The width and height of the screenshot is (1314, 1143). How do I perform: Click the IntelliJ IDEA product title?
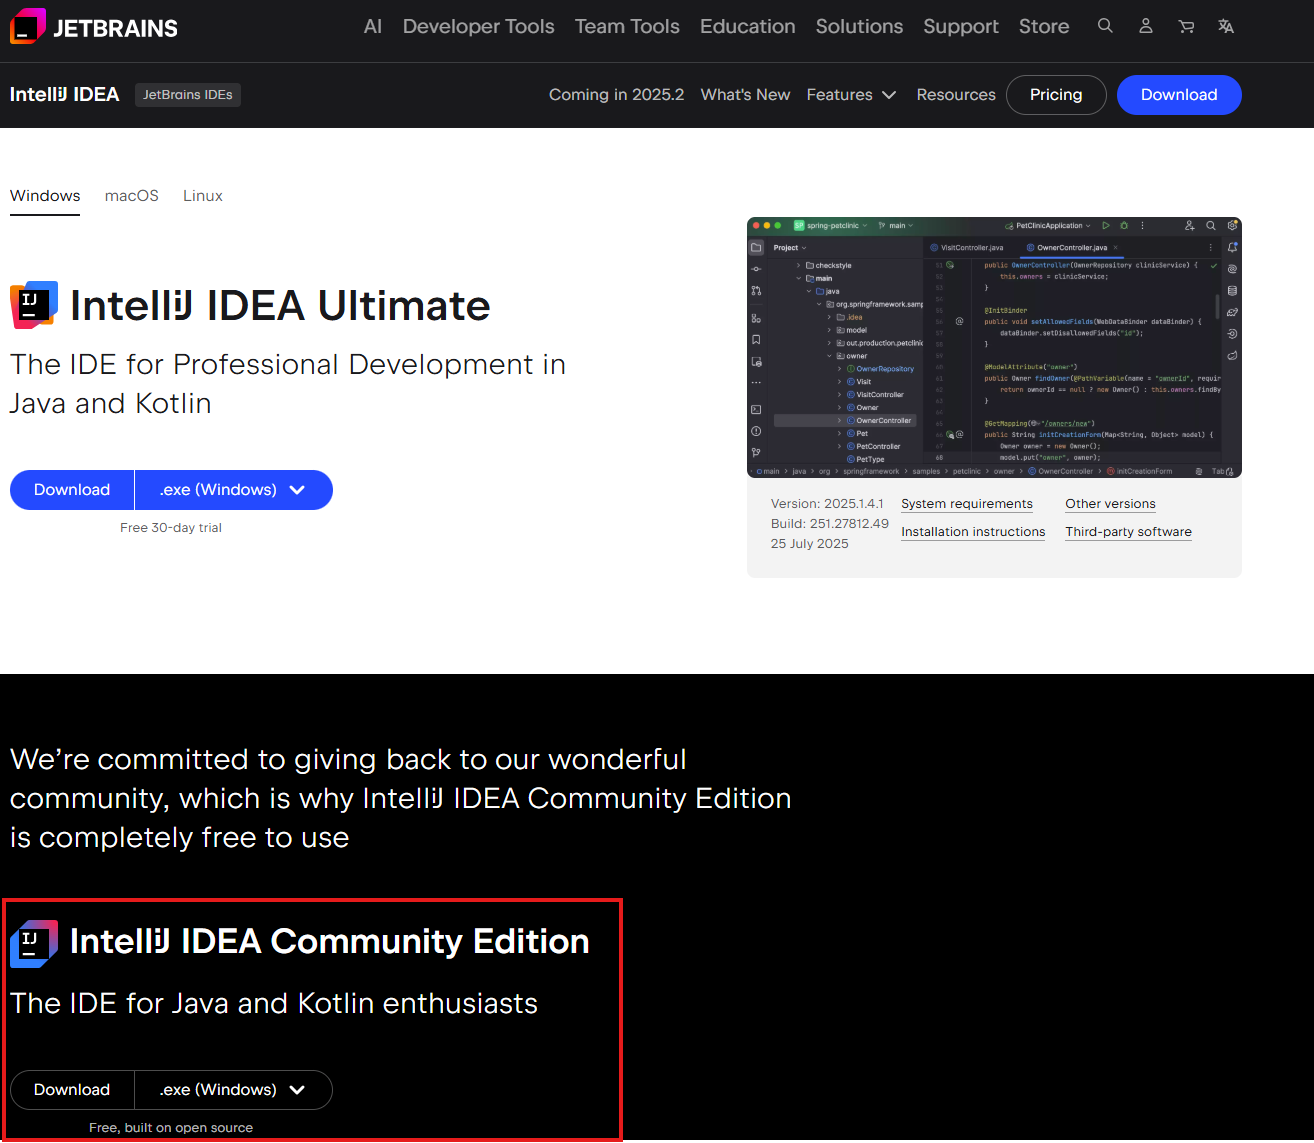pyautogui.click(x=65, y=95)
